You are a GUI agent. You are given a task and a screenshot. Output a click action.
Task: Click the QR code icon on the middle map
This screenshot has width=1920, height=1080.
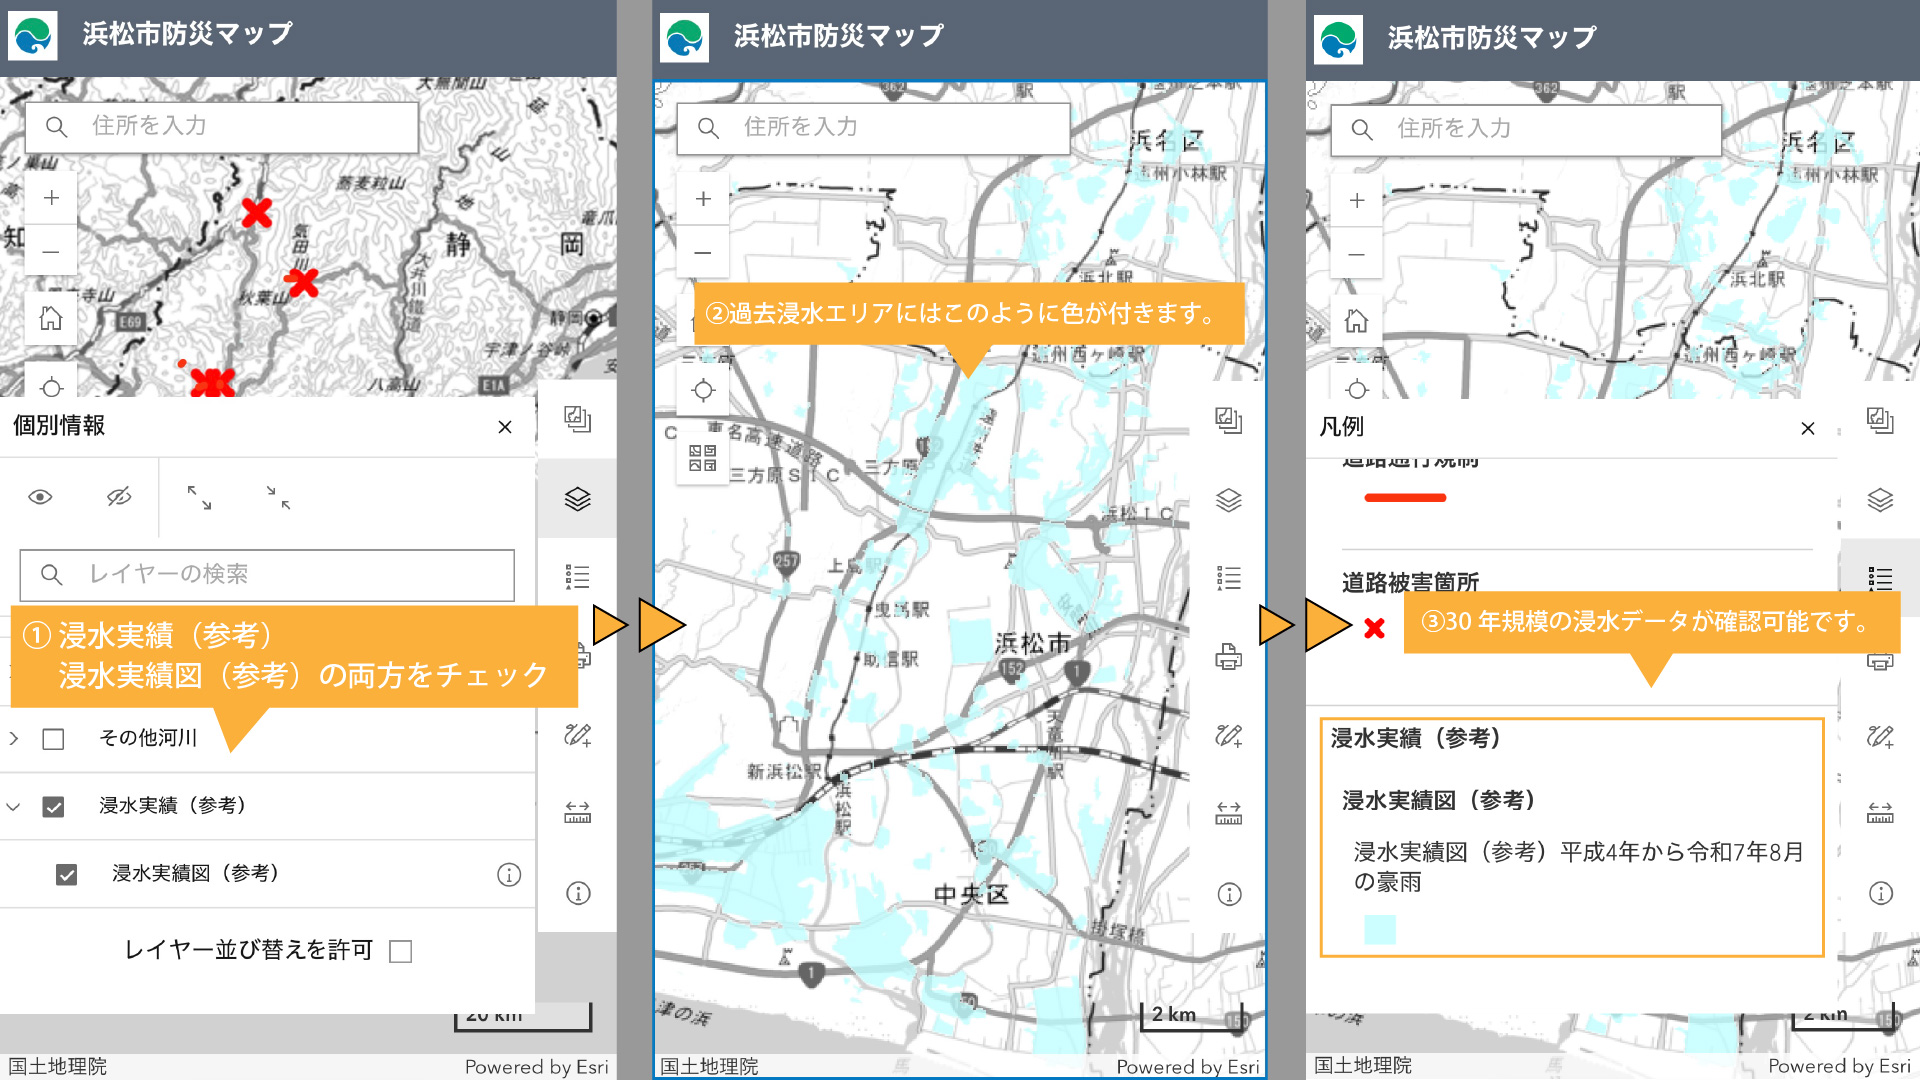coord(703,458)
